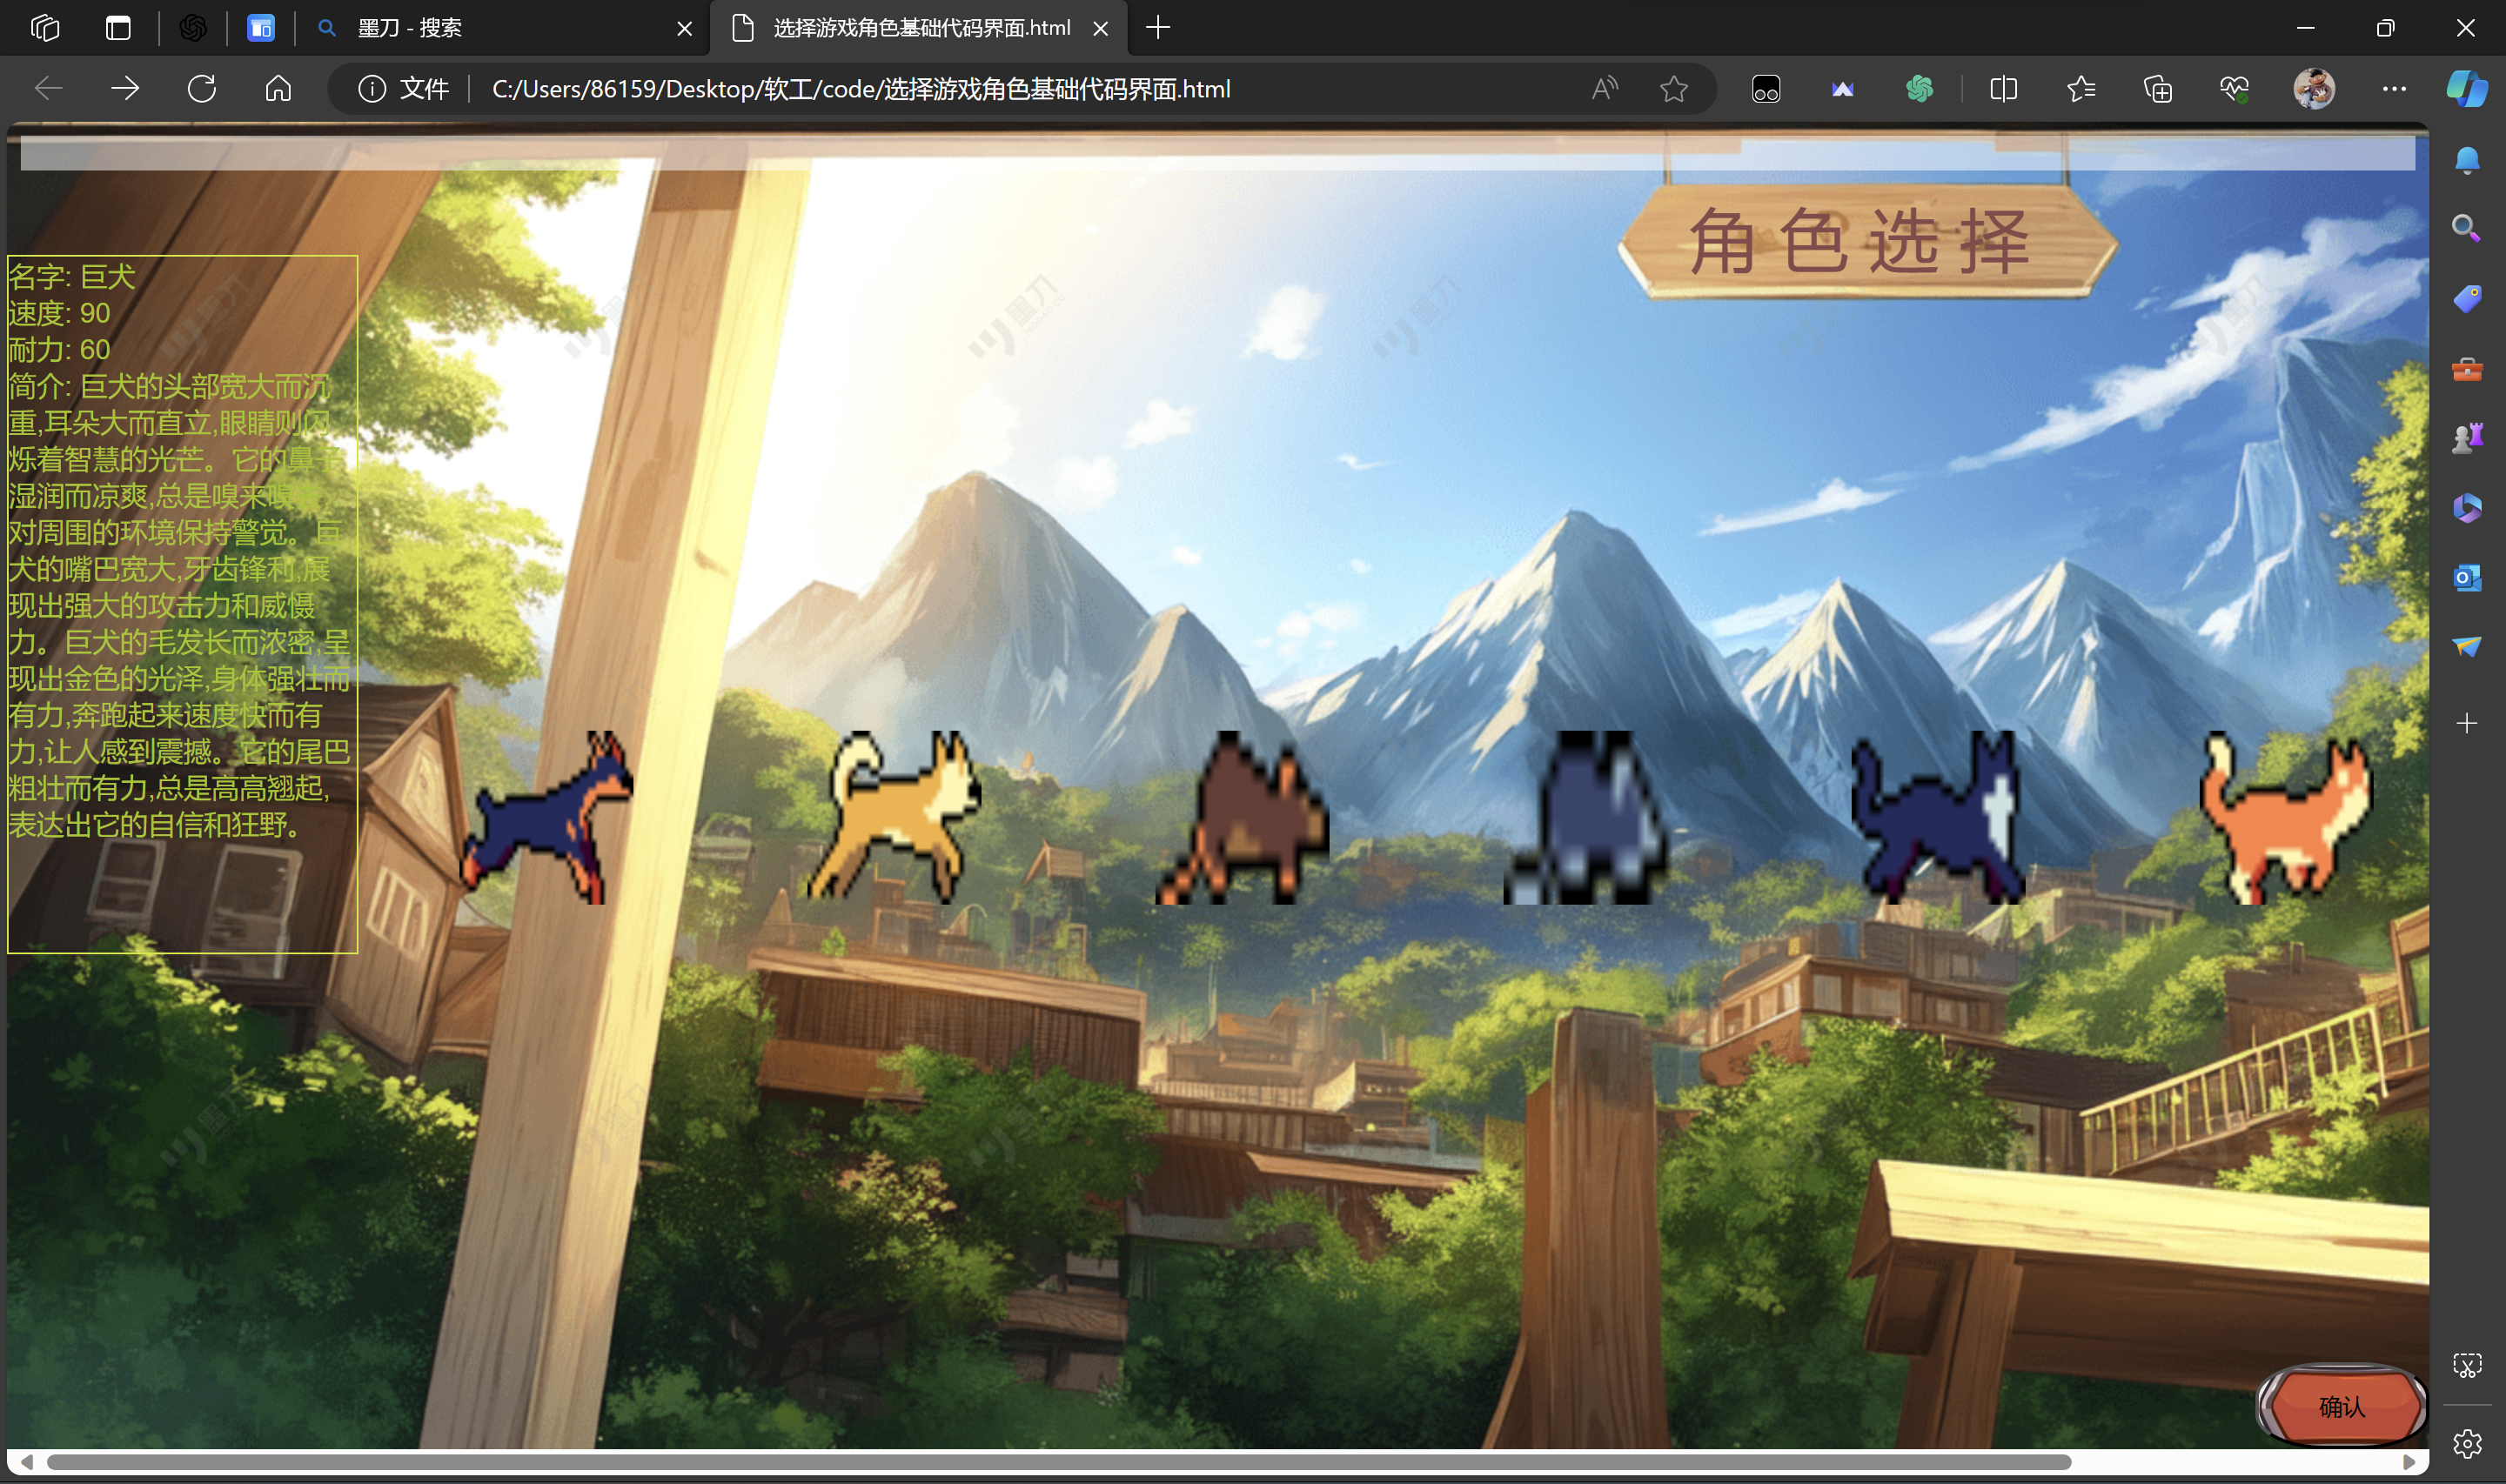Viewport: 2506px width, 1484px height.
Task: Open Collections icon in toolbar
Action: point(2157,89)
